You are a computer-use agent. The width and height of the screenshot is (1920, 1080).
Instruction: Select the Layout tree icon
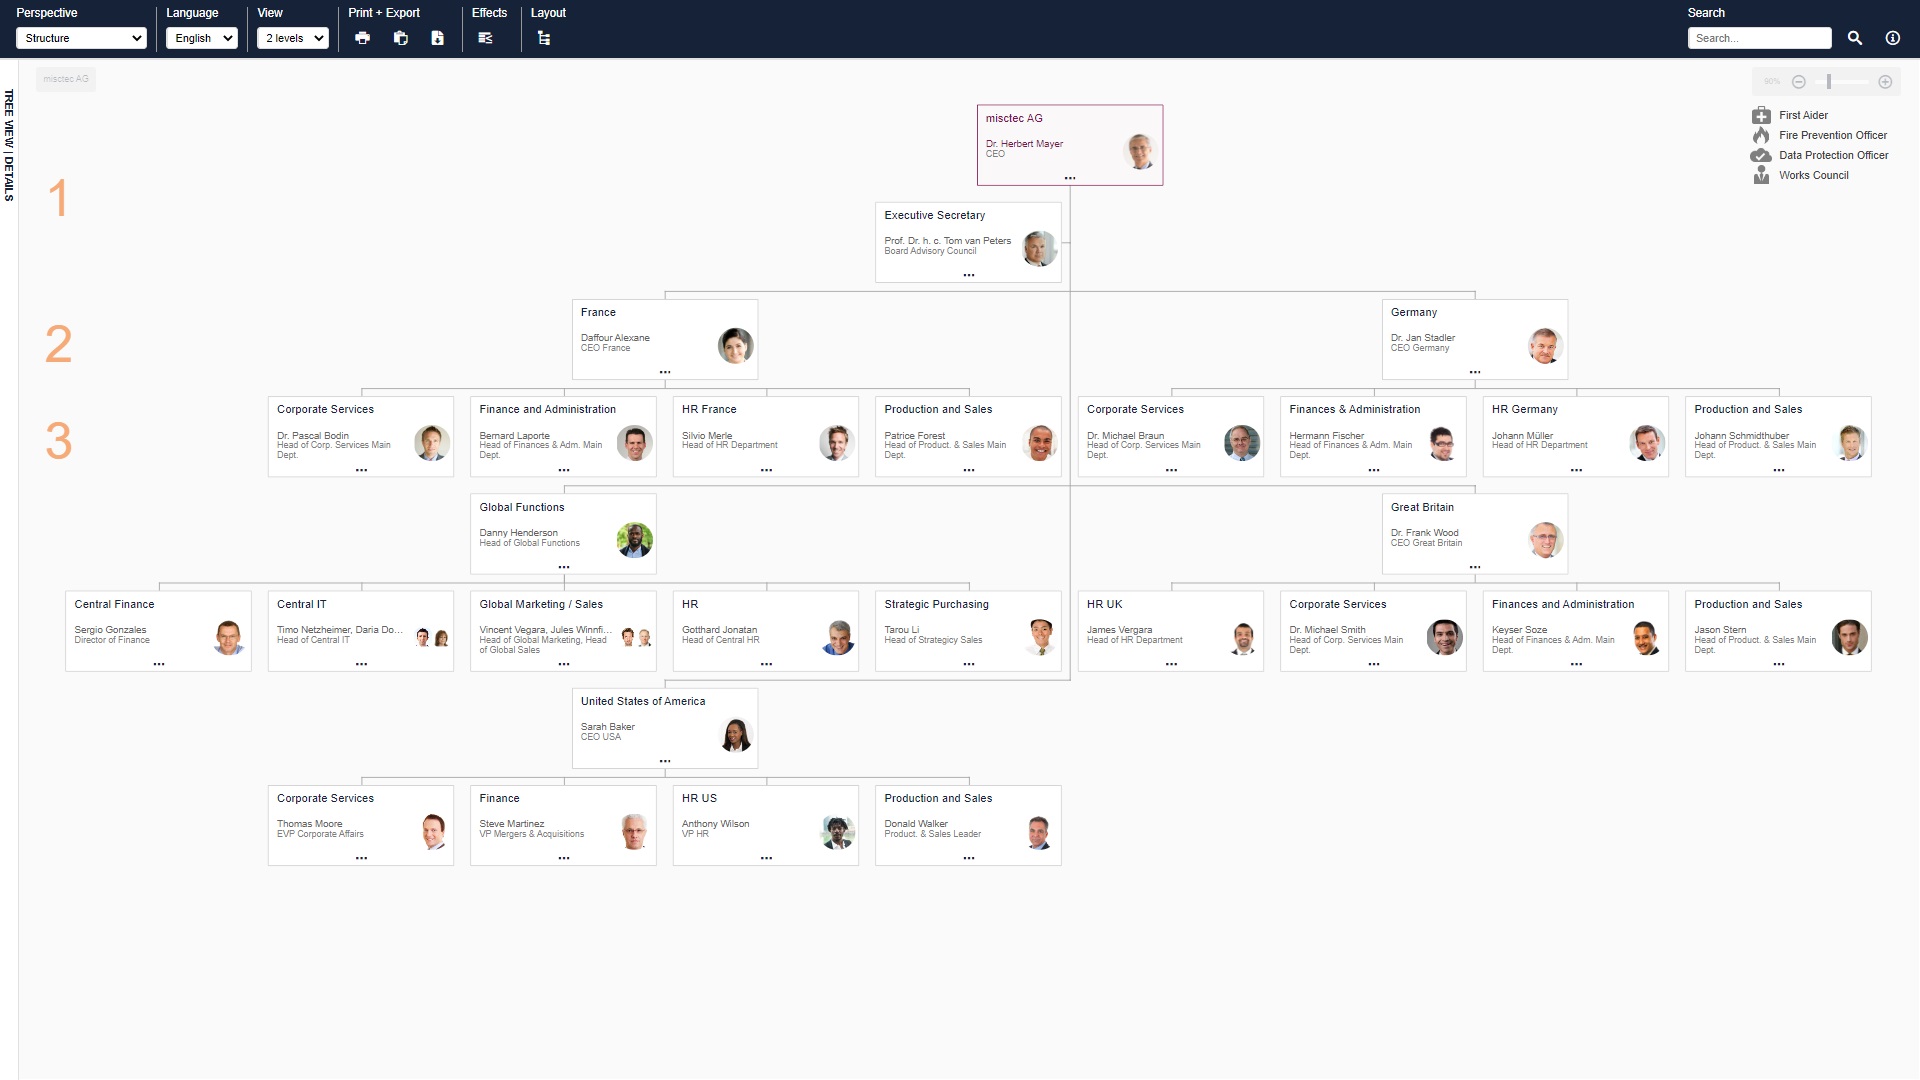(x=543, y=37)
